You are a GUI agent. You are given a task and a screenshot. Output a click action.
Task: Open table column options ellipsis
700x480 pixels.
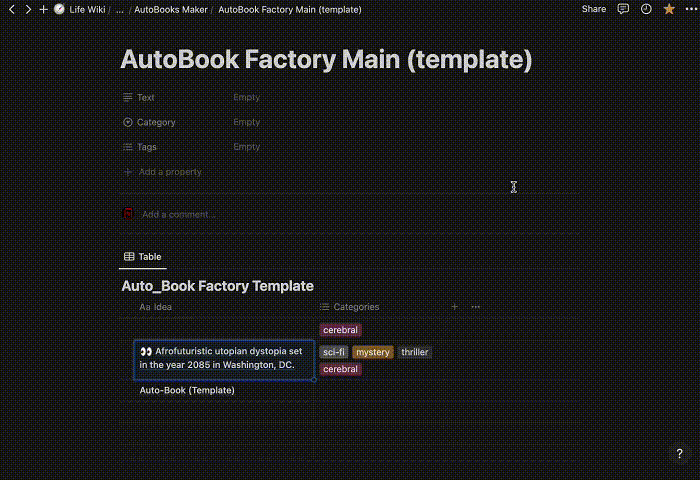(476, 307)
